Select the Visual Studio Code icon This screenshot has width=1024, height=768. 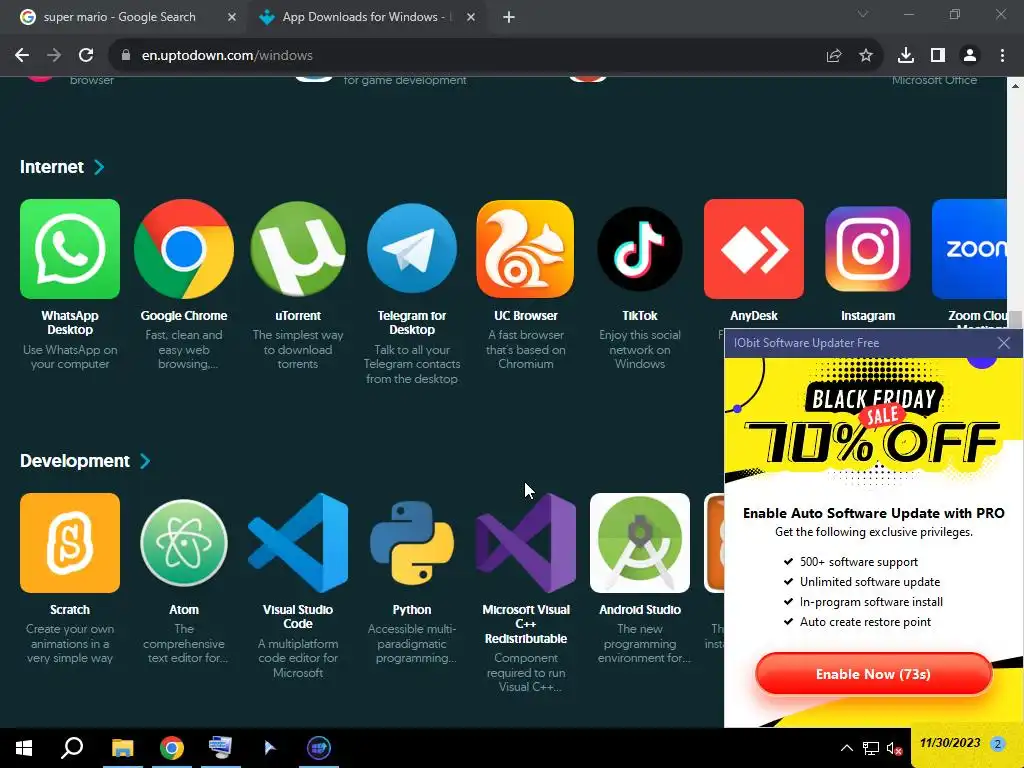click(298, 543)
